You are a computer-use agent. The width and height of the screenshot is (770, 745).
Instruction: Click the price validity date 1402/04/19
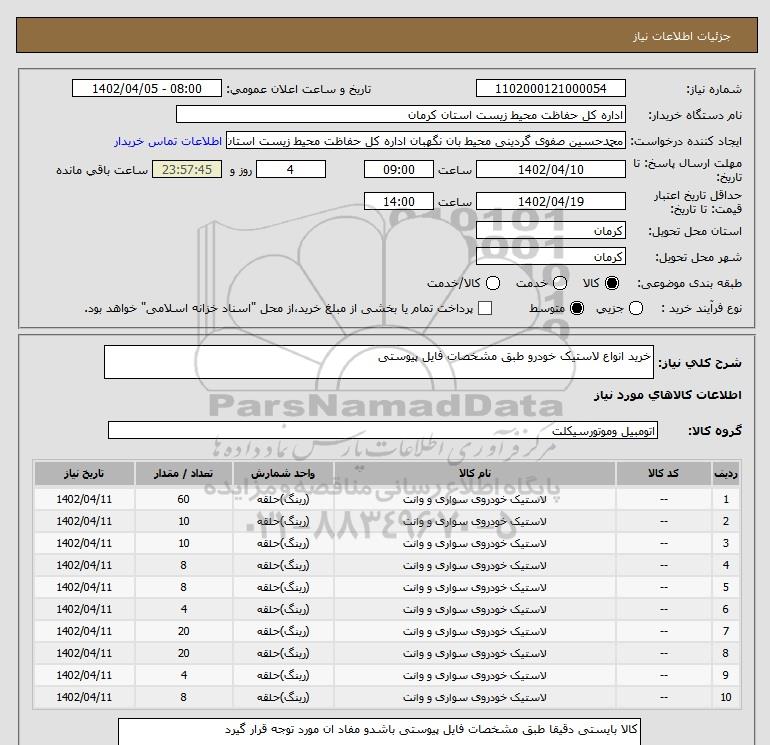tap(550, 201)
